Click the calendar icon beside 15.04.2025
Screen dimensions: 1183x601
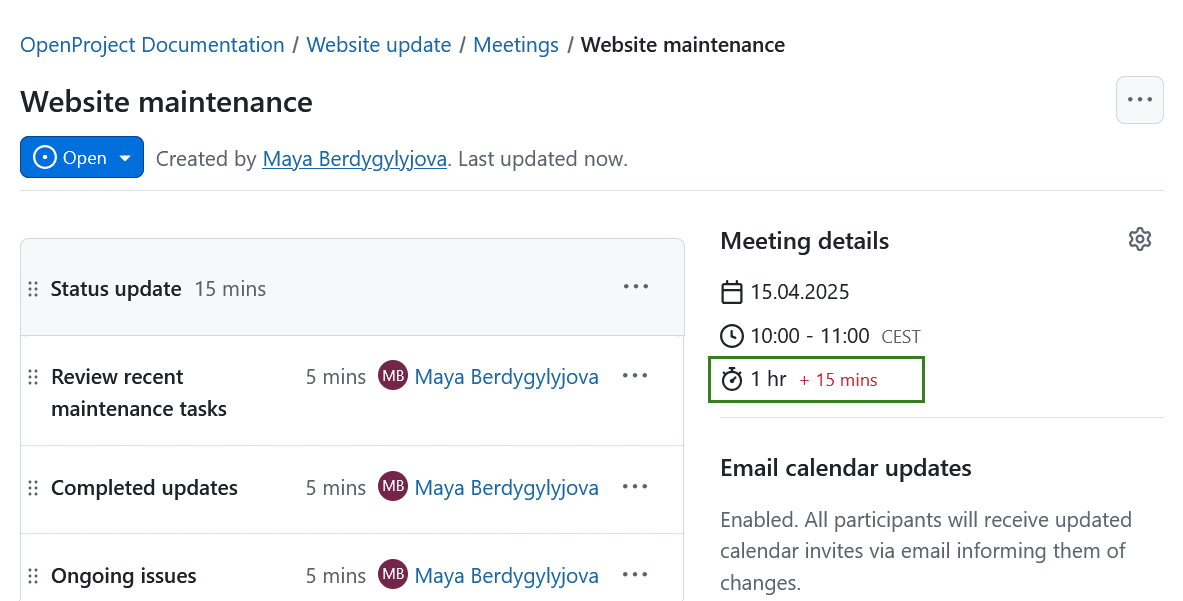tap(732, 293)
